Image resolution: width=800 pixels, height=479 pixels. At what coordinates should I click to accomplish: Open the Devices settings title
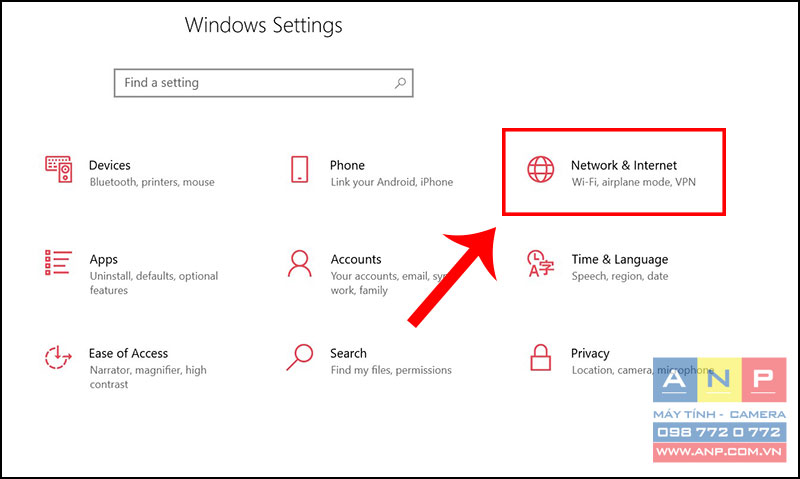click(x=110, y=165)
